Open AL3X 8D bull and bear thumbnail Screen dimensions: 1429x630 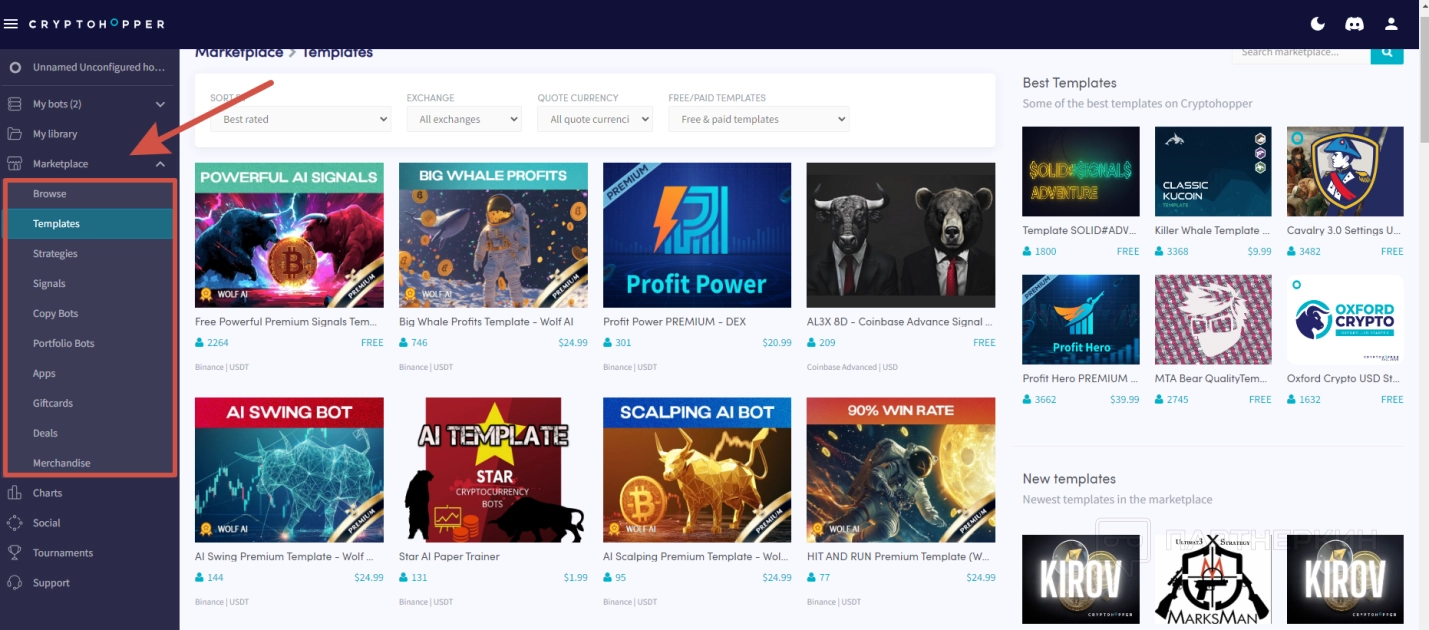coord(901,235)
